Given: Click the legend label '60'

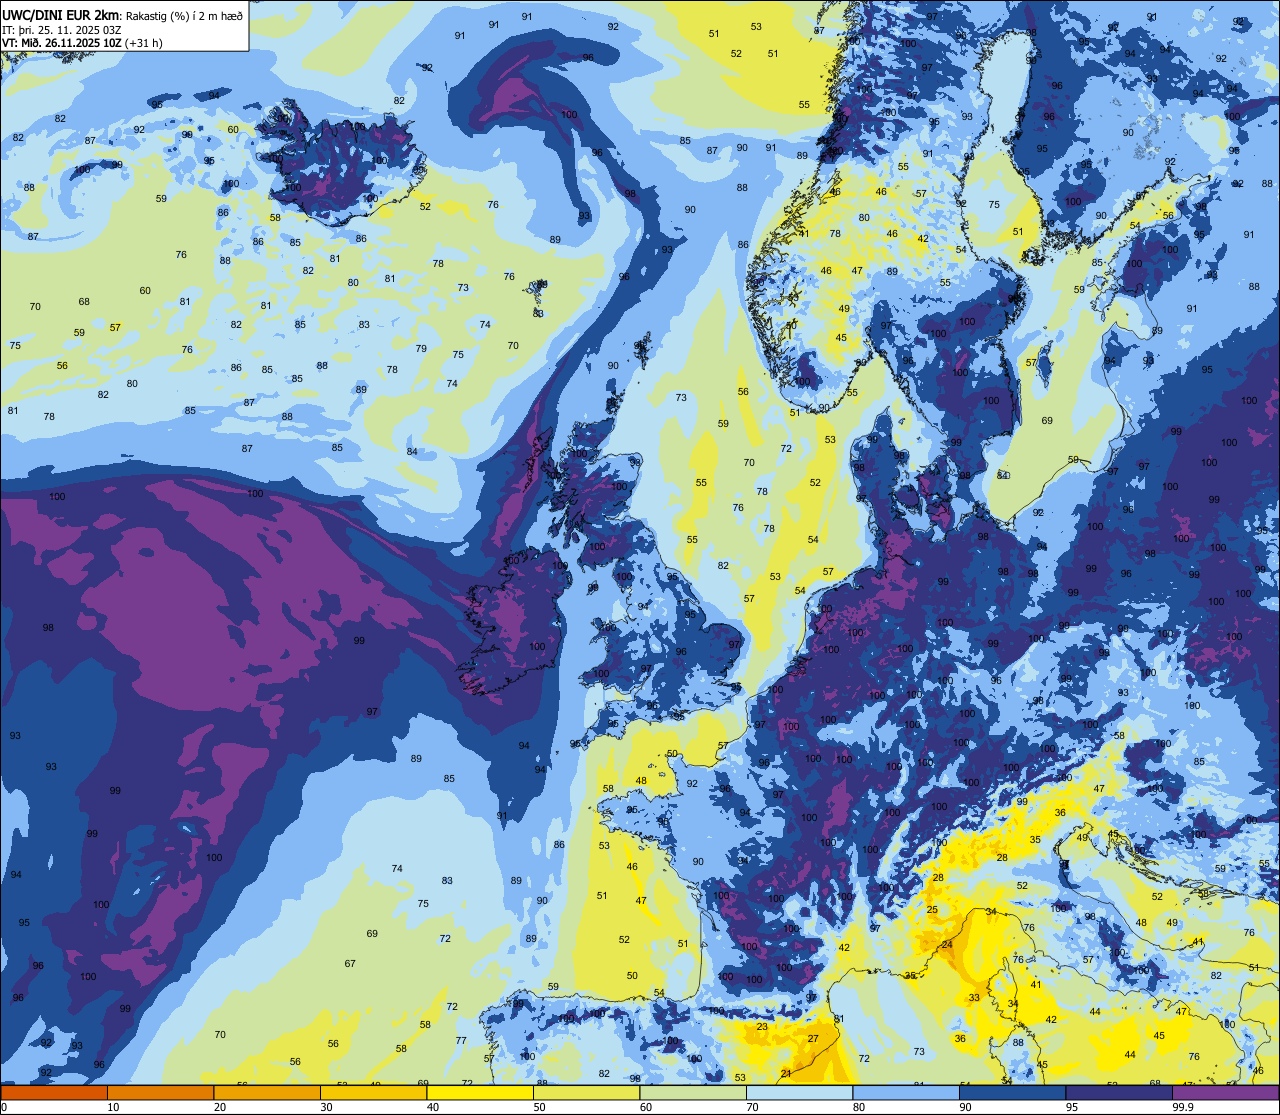Looking at the screenshot, I should (x=645, y=1107).
